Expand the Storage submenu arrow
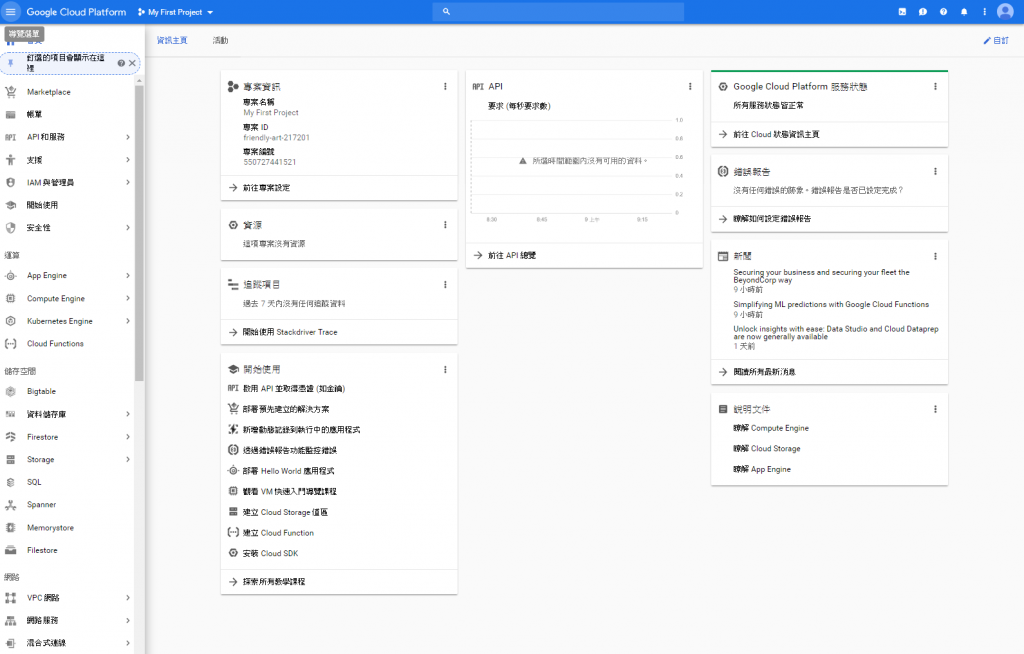1024x654 pixels. (127, 459)
